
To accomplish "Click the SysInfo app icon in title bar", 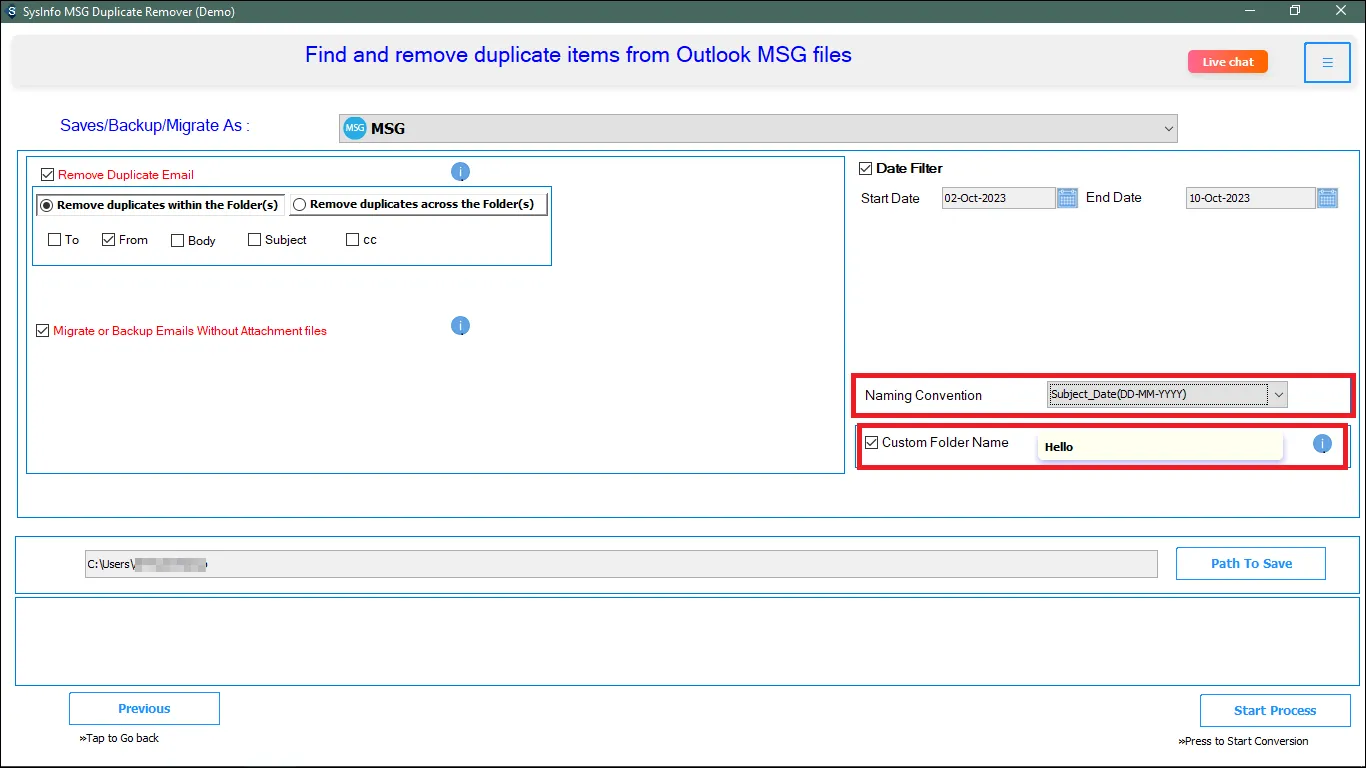I will point(12,10).
